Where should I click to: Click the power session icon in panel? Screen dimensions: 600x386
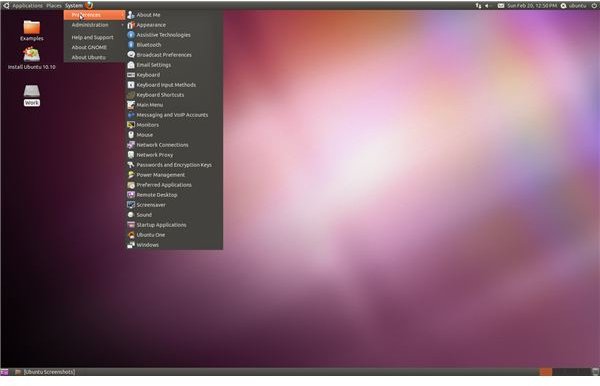click(594, 5)
